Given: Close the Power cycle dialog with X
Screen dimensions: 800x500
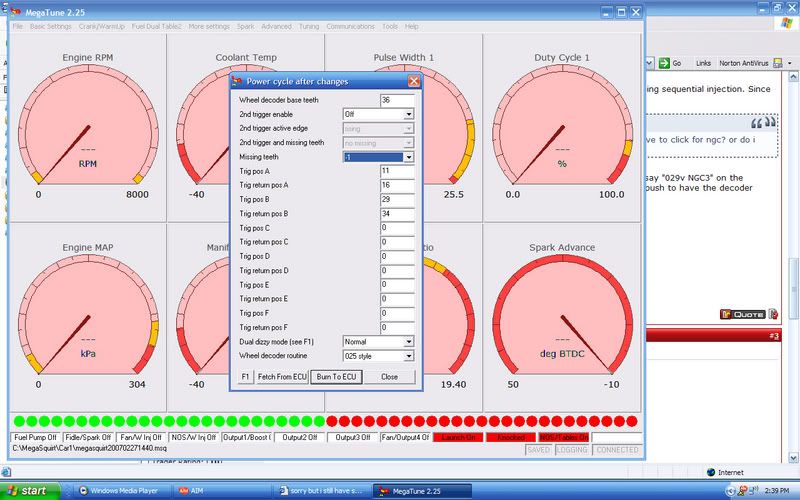Looking at the screenshot, I should [x=414, y=81].
